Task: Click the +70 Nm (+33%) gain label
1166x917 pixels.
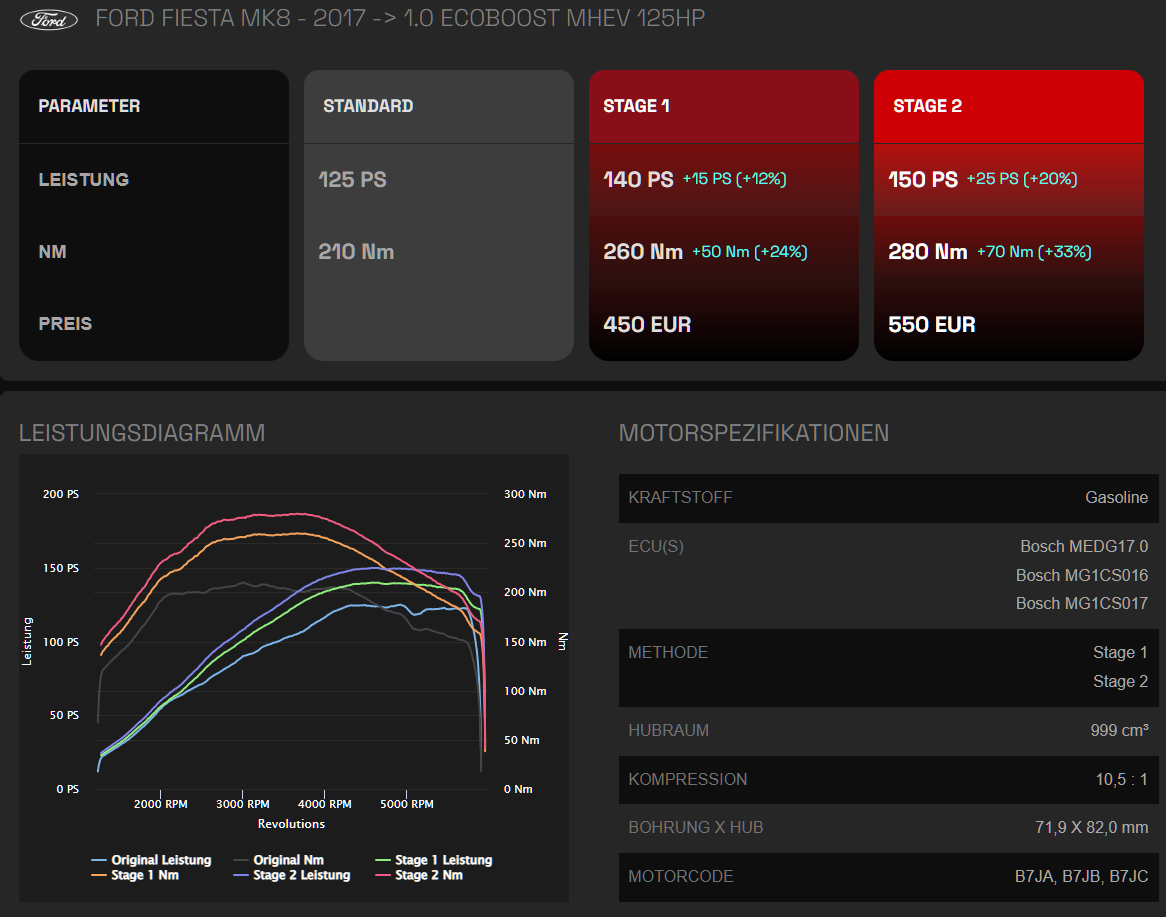Action: pyautogui.click(x=1034, y=252)
